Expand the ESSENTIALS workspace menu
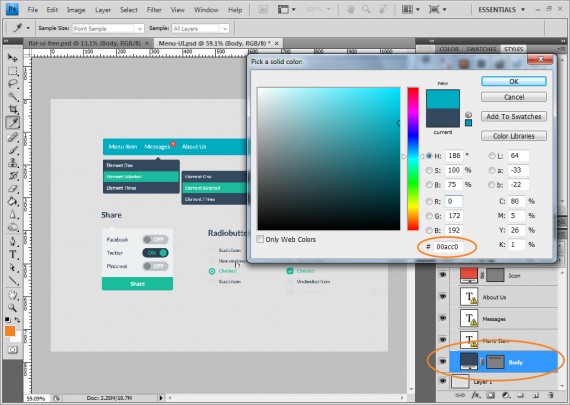Viewport: 570px width, 405px height. [501, 9]
